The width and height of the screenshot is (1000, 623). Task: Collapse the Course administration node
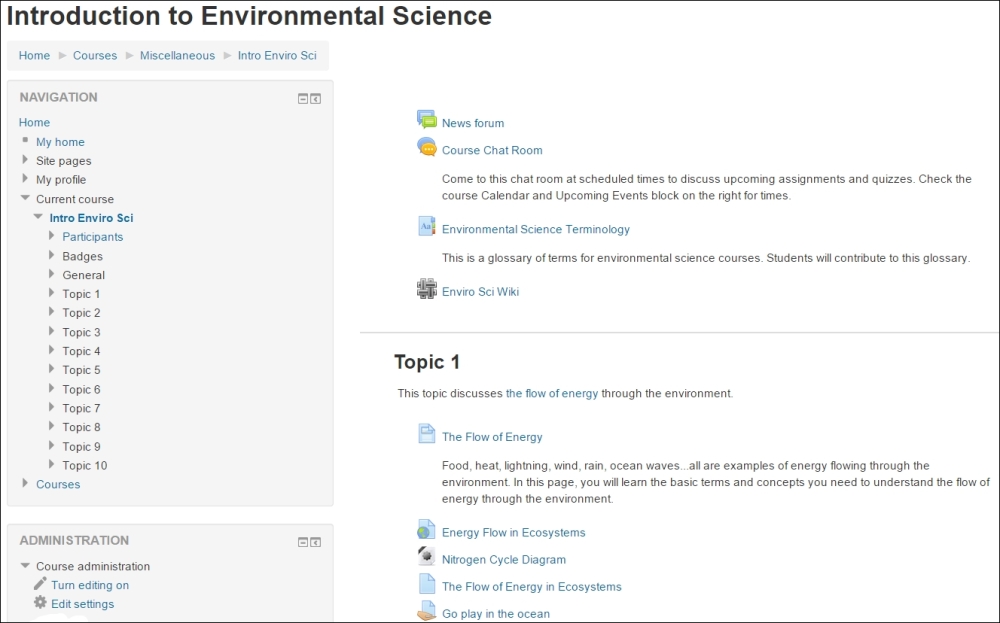25,565
